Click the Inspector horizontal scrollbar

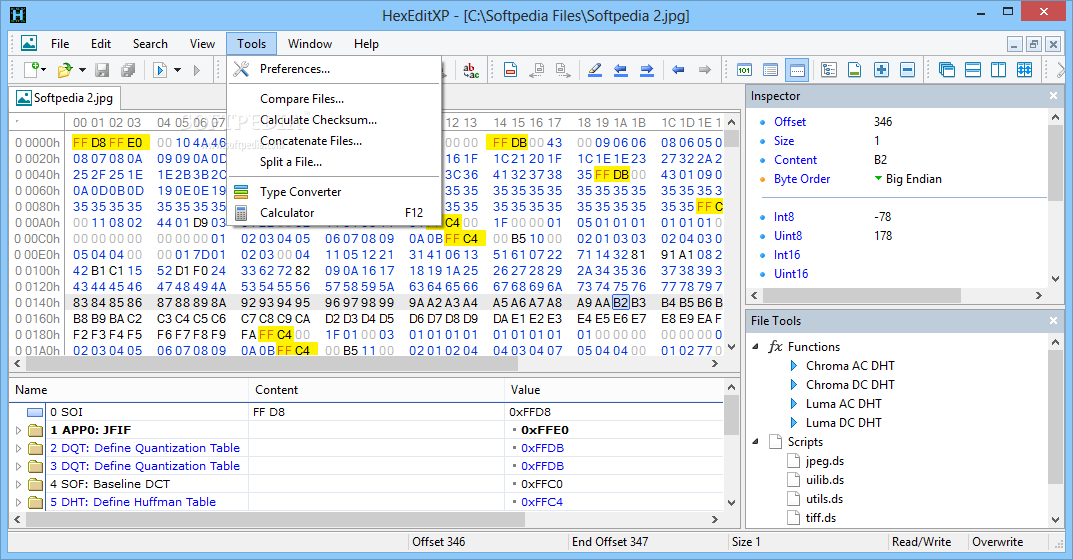tap(862, 295)
